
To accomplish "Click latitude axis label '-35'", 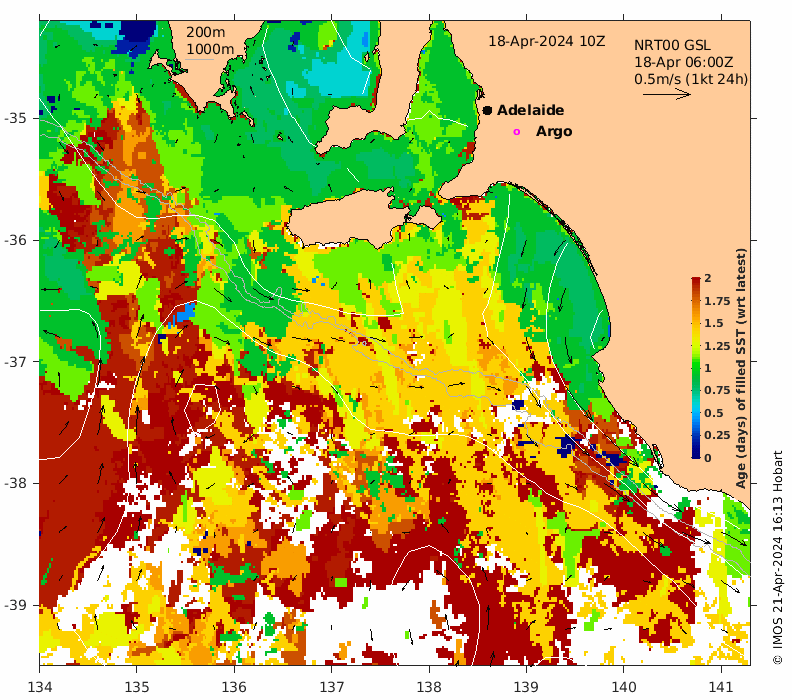I will pyautogui.click(x=15, y=119).
